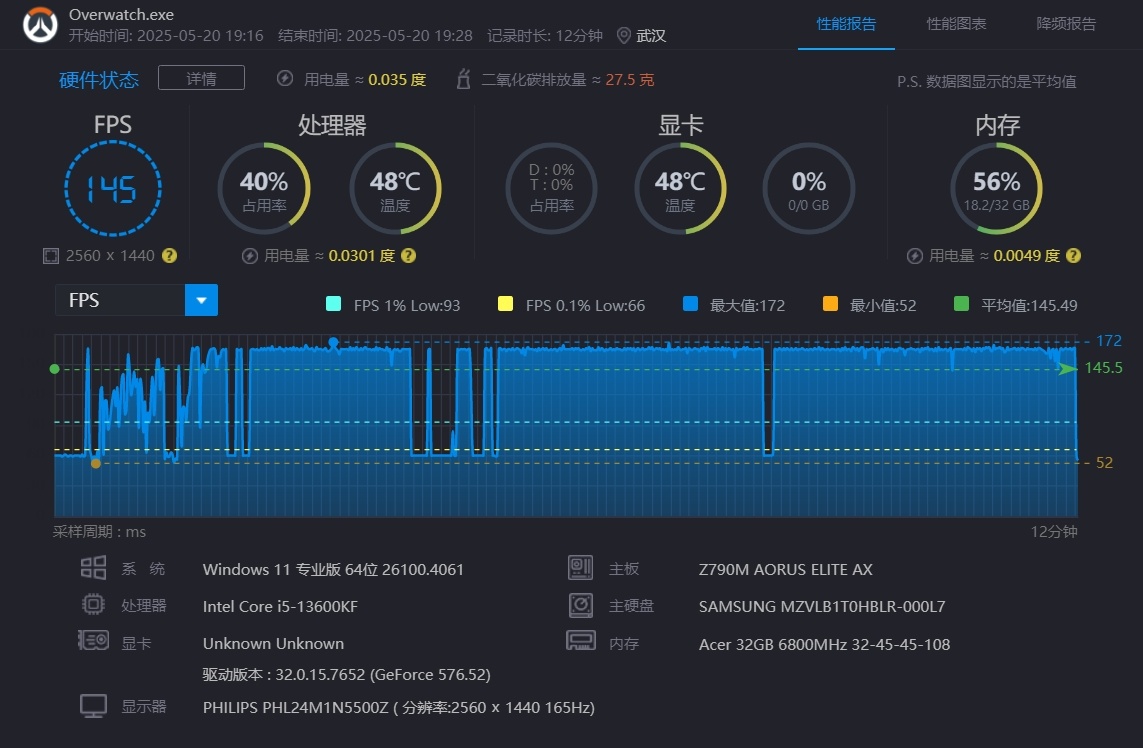
Task: Click the FPS dropdown selection box
Action: [120, 300]
